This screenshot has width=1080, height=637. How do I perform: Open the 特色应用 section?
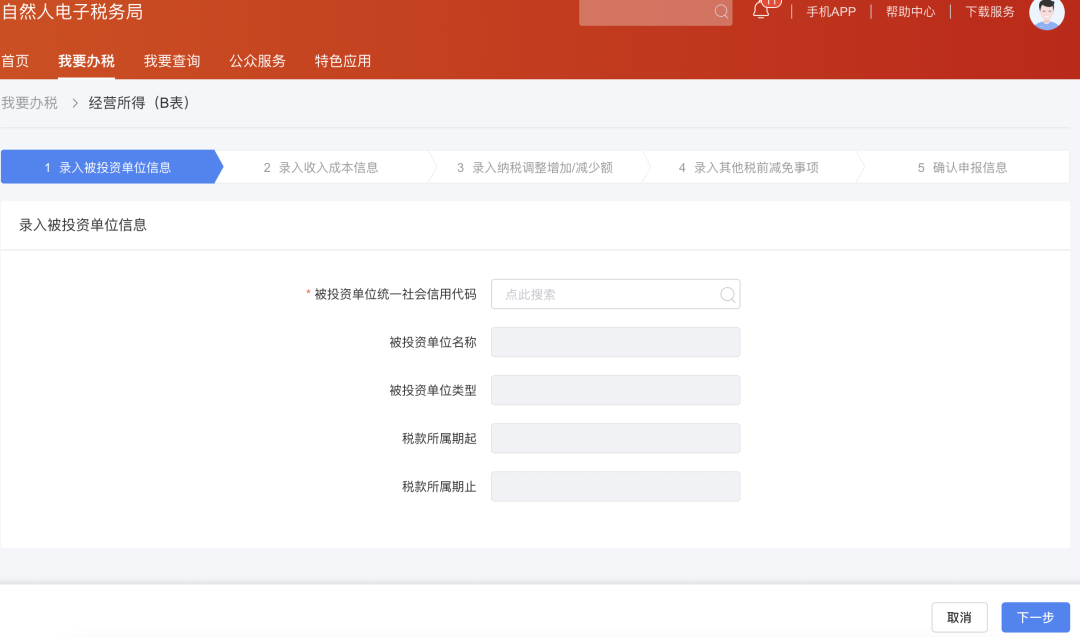[341, 60]
